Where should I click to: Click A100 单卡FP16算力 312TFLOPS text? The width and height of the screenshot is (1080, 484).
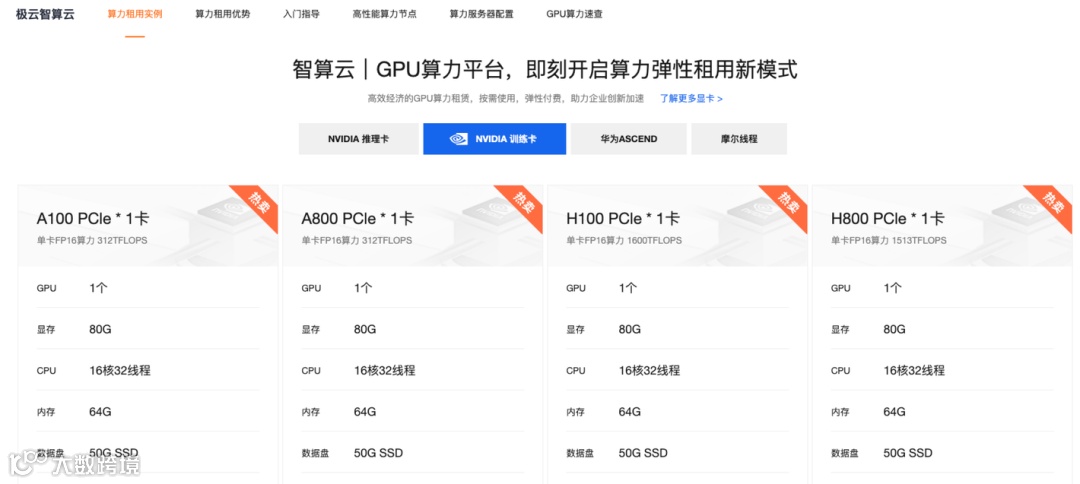click(x=92, y=240)
